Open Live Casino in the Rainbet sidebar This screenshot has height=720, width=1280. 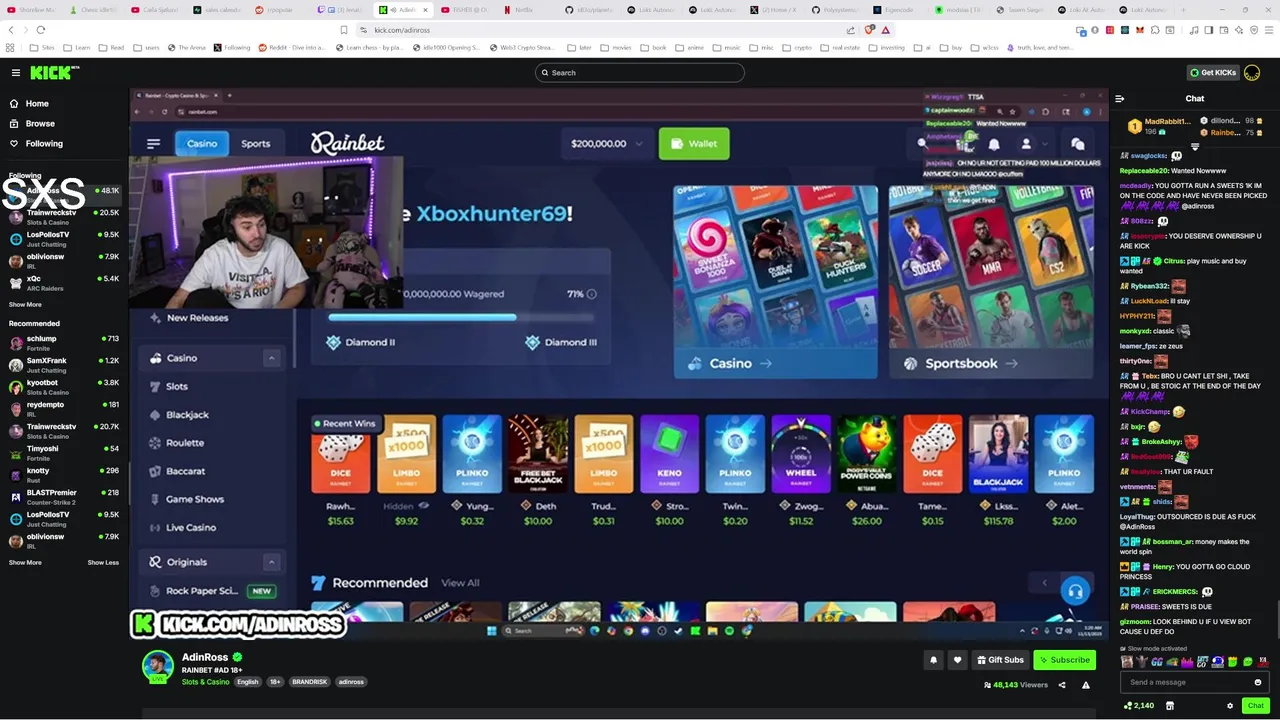tap(190, 527)
